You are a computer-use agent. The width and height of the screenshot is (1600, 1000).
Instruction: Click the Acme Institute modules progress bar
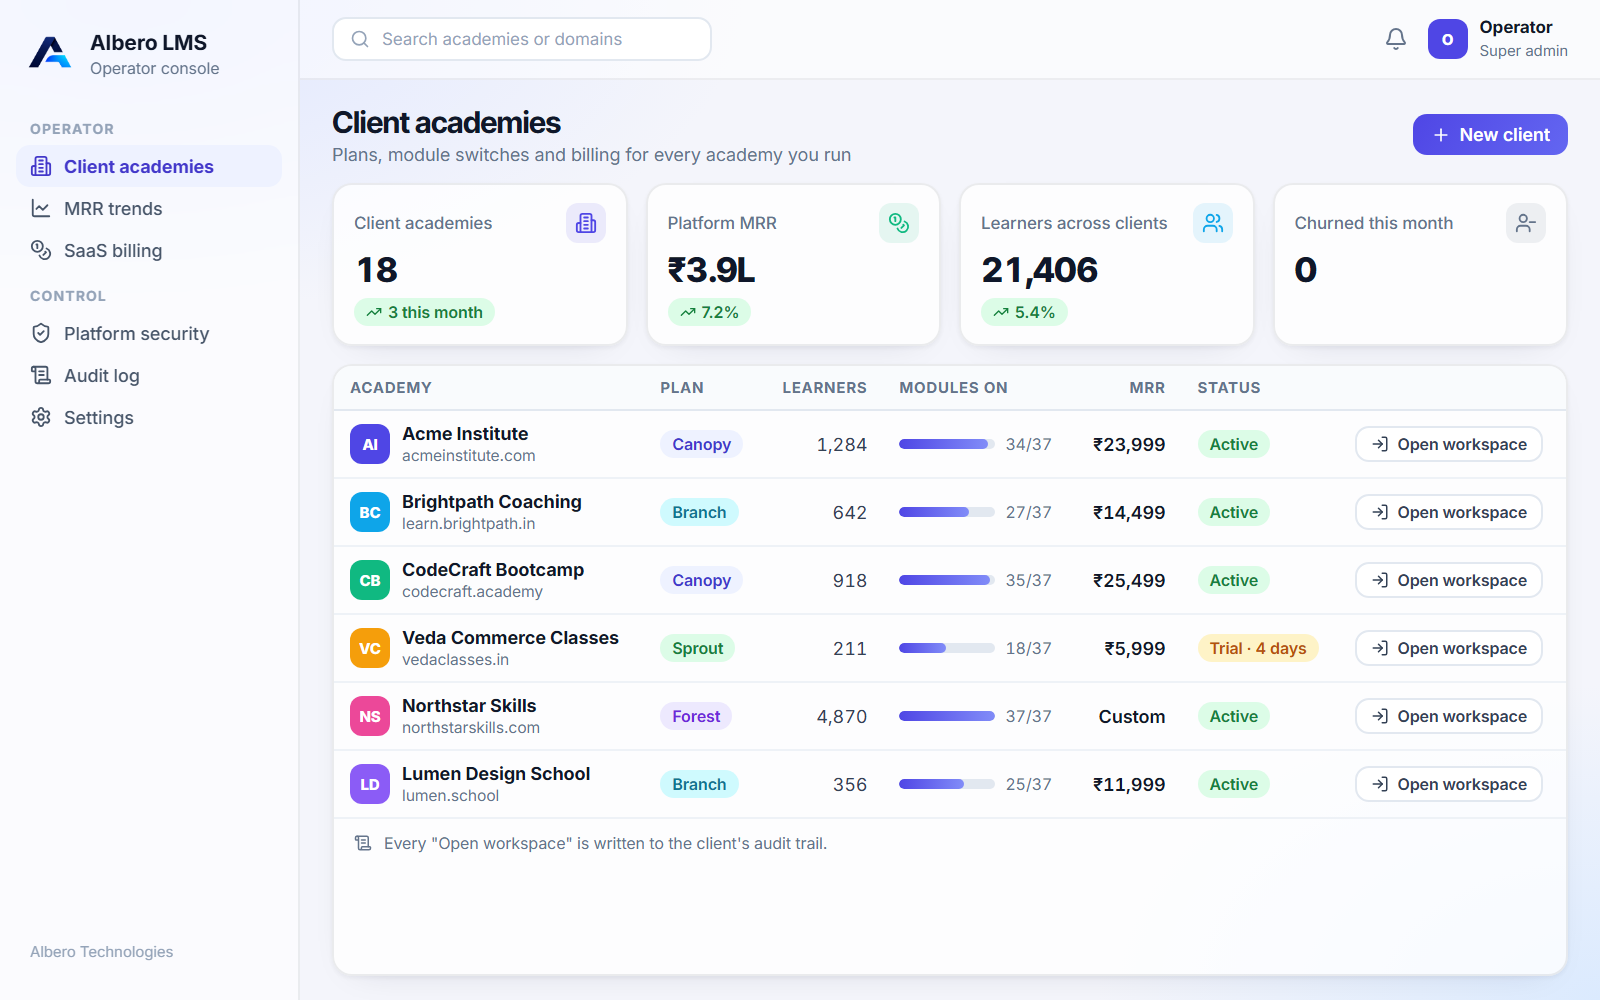[947, 444]
